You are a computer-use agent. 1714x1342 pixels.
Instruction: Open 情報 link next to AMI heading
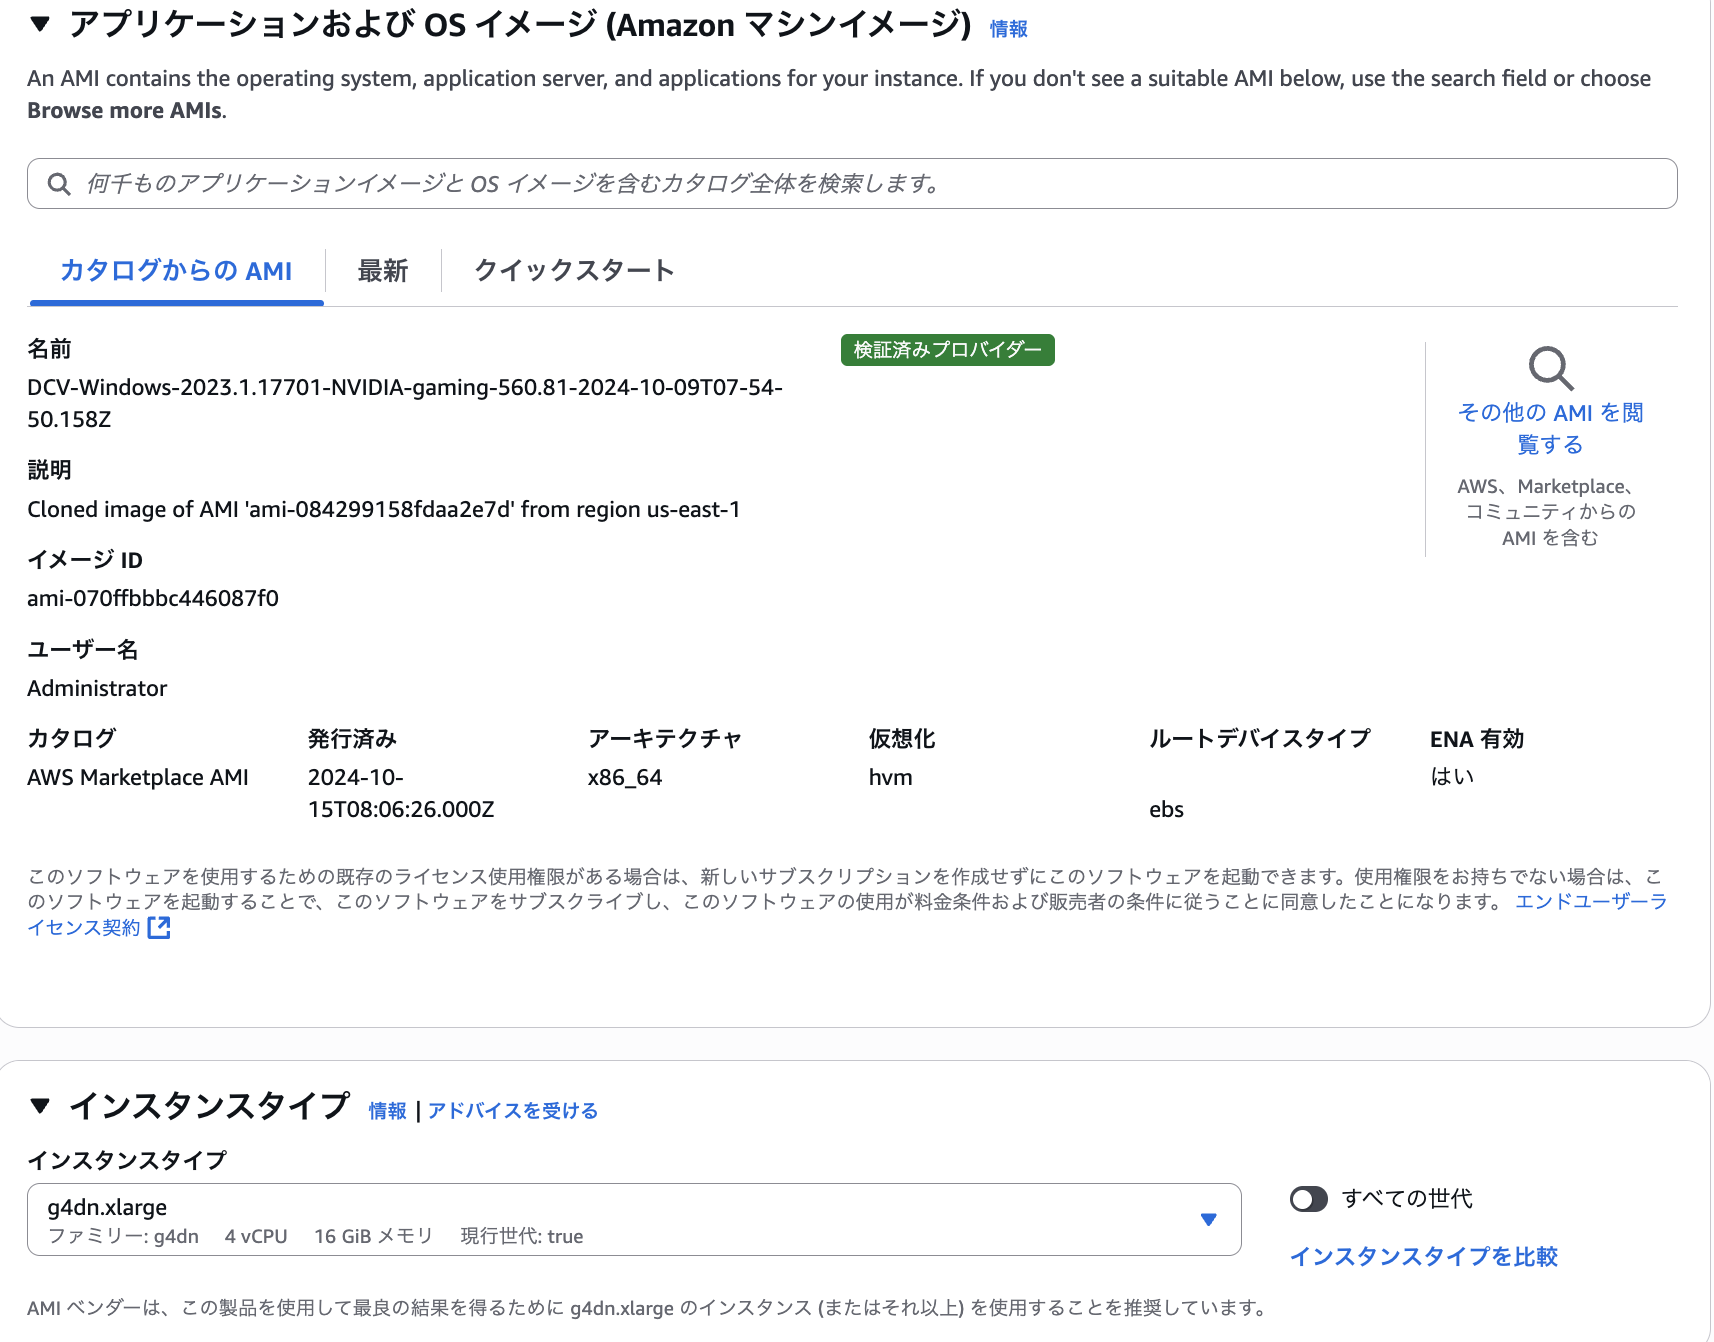point(1008,29)
